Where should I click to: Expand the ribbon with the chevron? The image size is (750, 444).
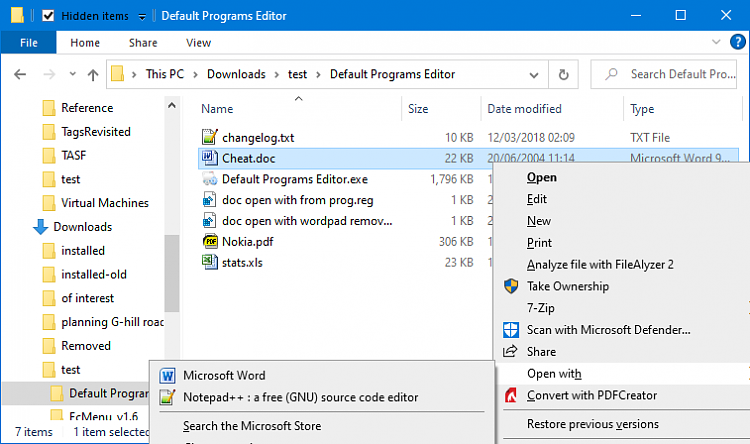[714, 43]
